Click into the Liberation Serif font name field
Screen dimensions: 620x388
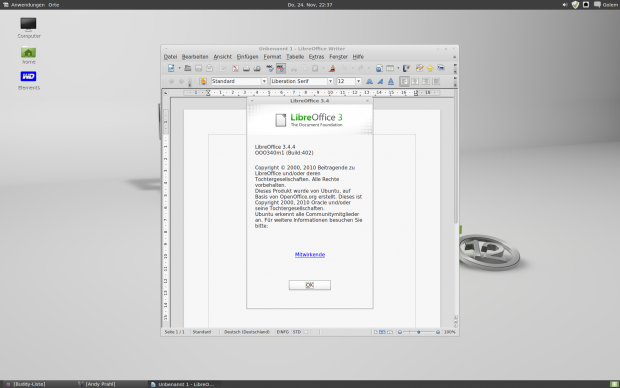coord(299,81)
